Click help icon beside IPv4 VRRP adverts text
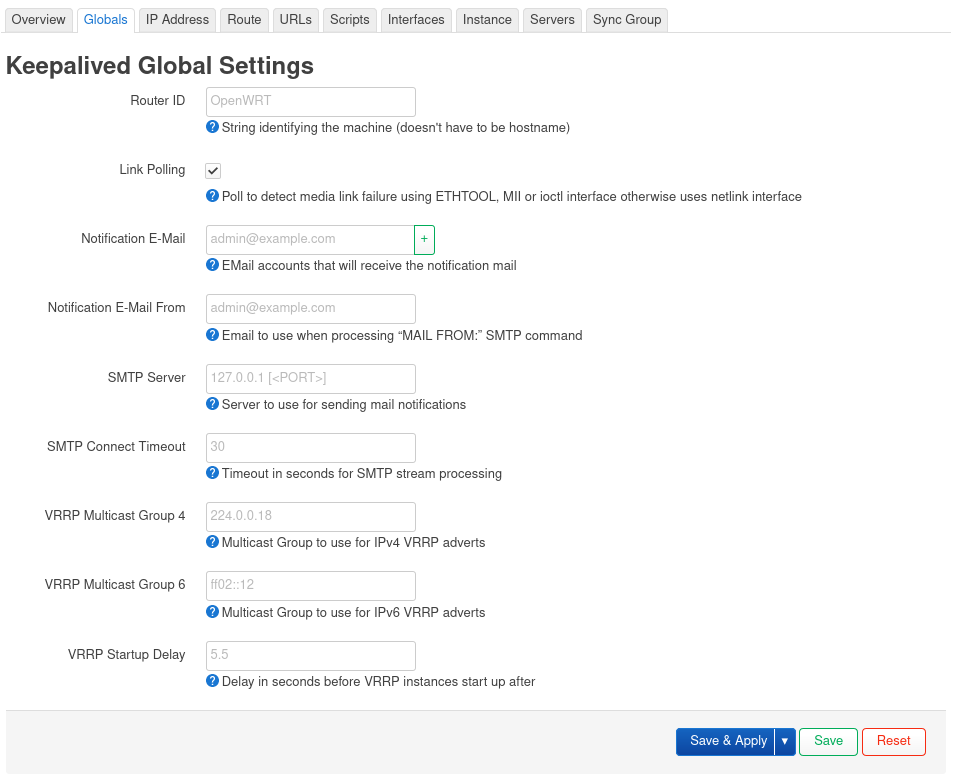Screen dimensions: 954x783 pyautogui.click(x=212, y=541)
